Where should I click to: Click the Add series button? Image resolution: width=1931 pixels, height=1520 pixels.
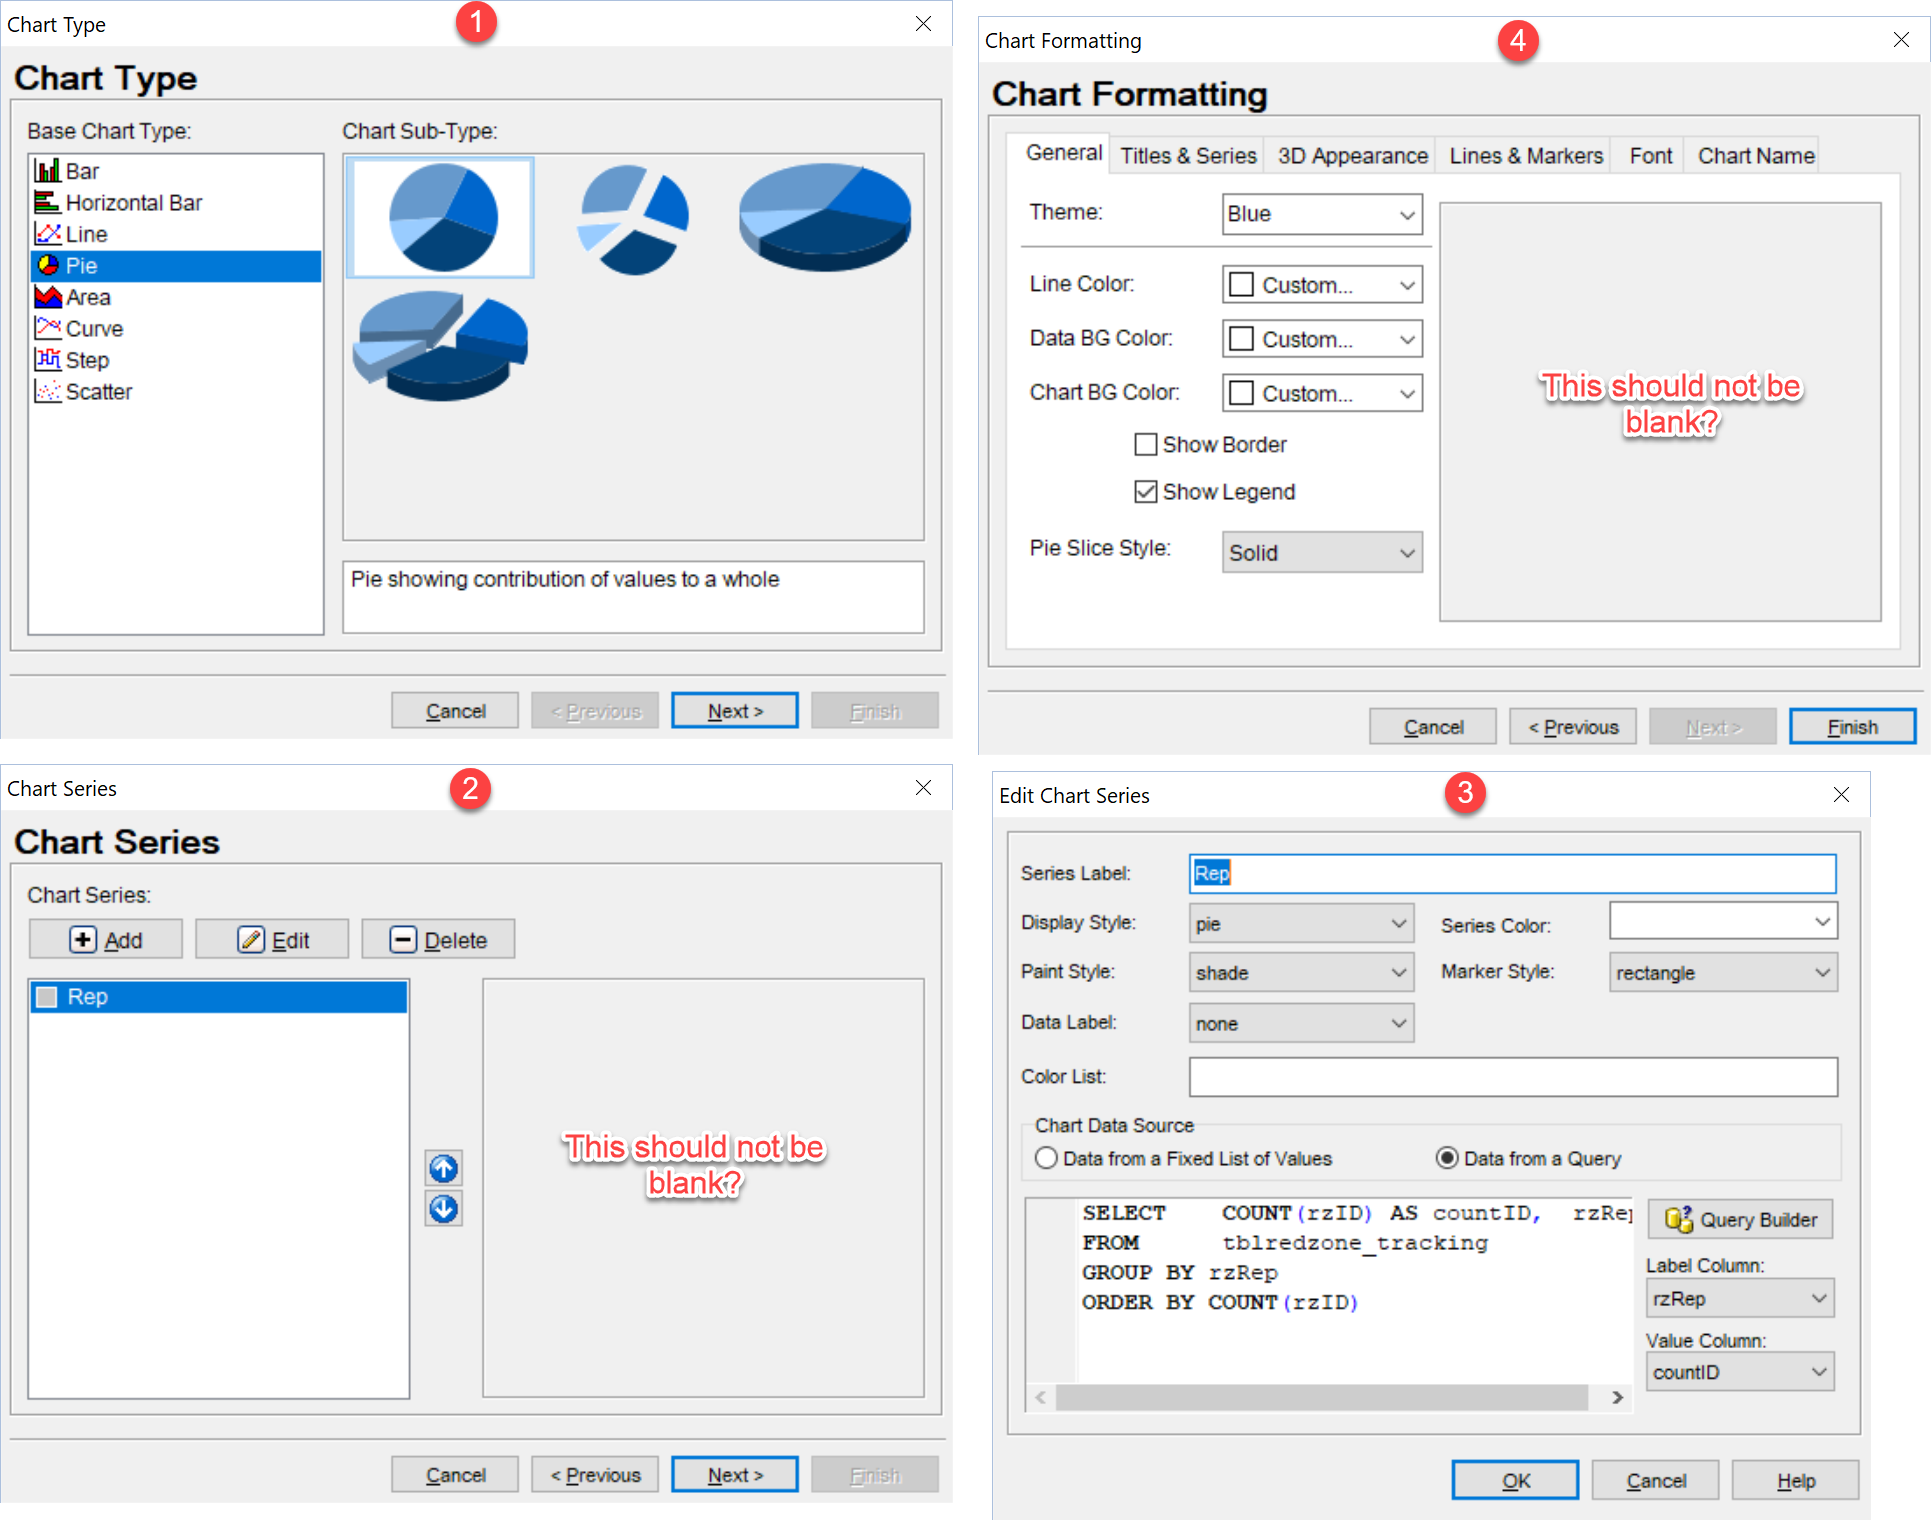(106, 940)
